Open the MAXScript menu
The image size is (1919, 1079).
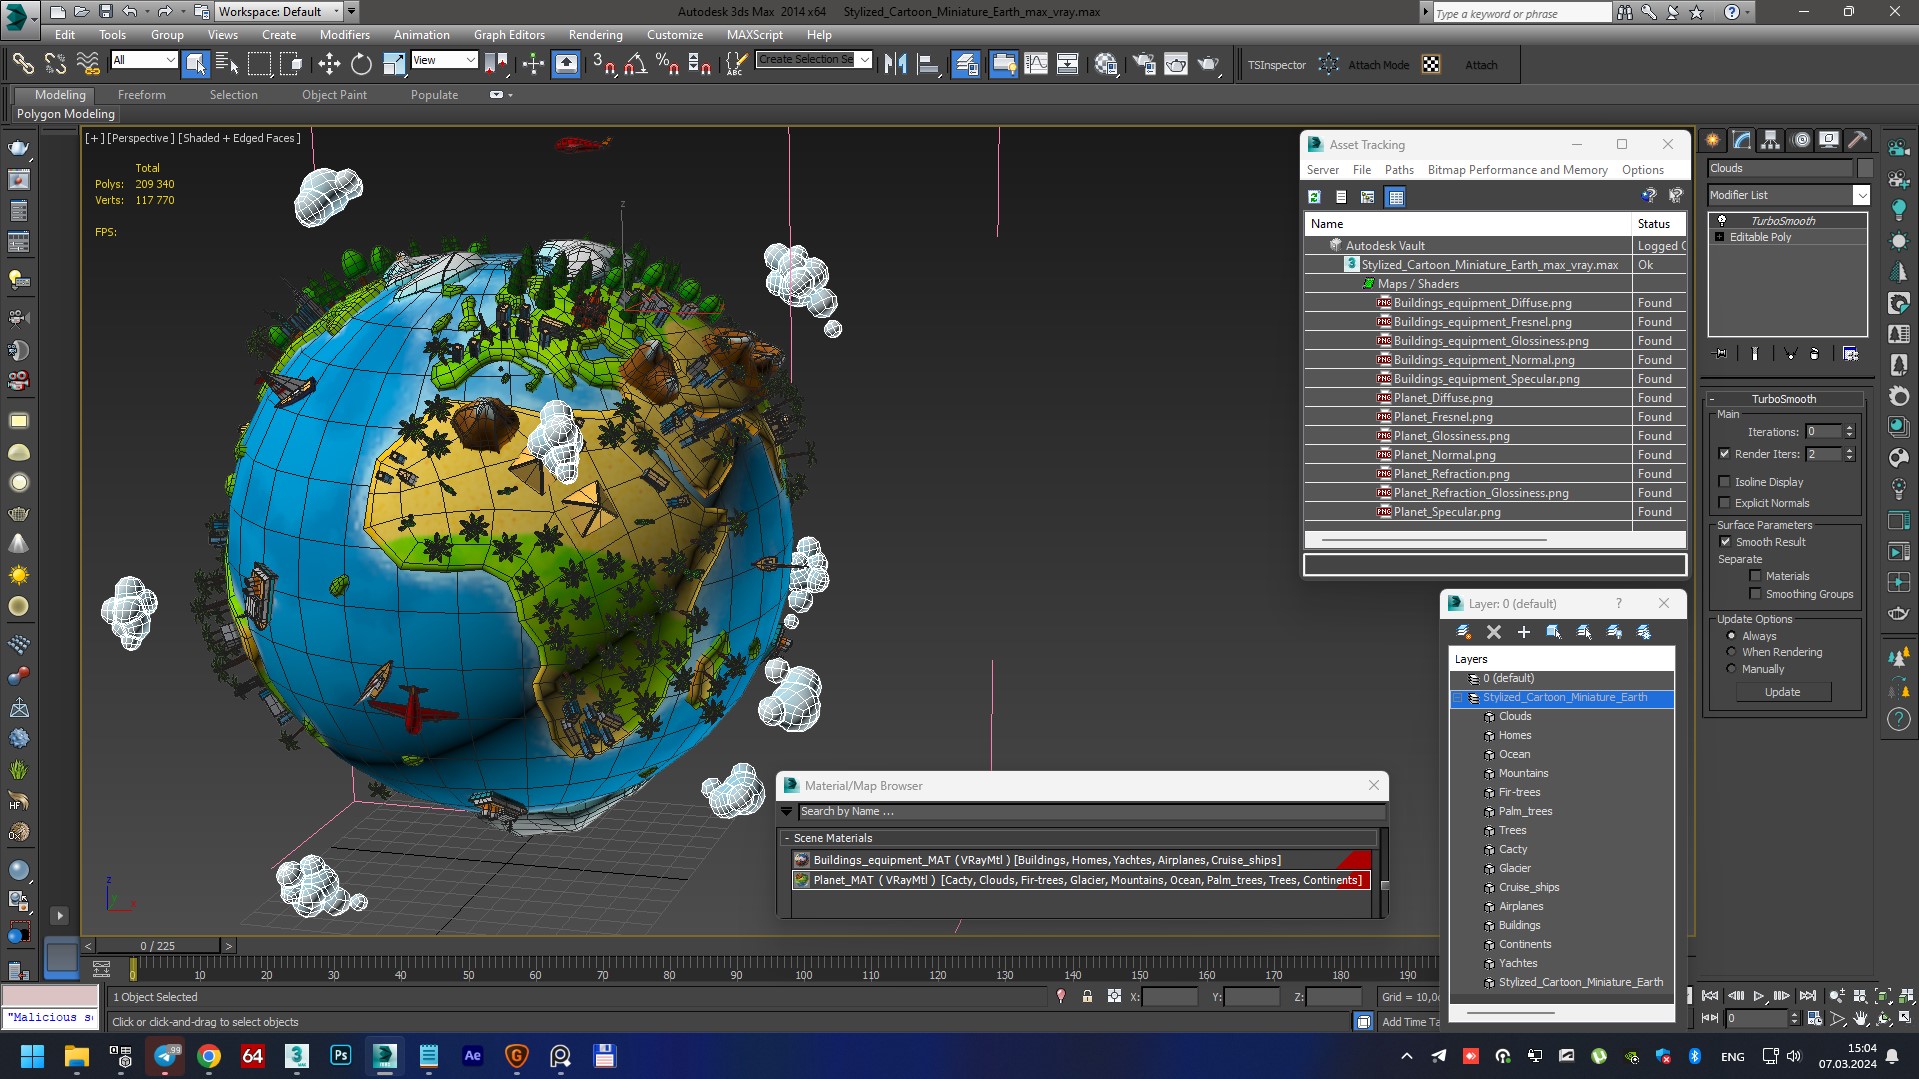coord(755,34)
